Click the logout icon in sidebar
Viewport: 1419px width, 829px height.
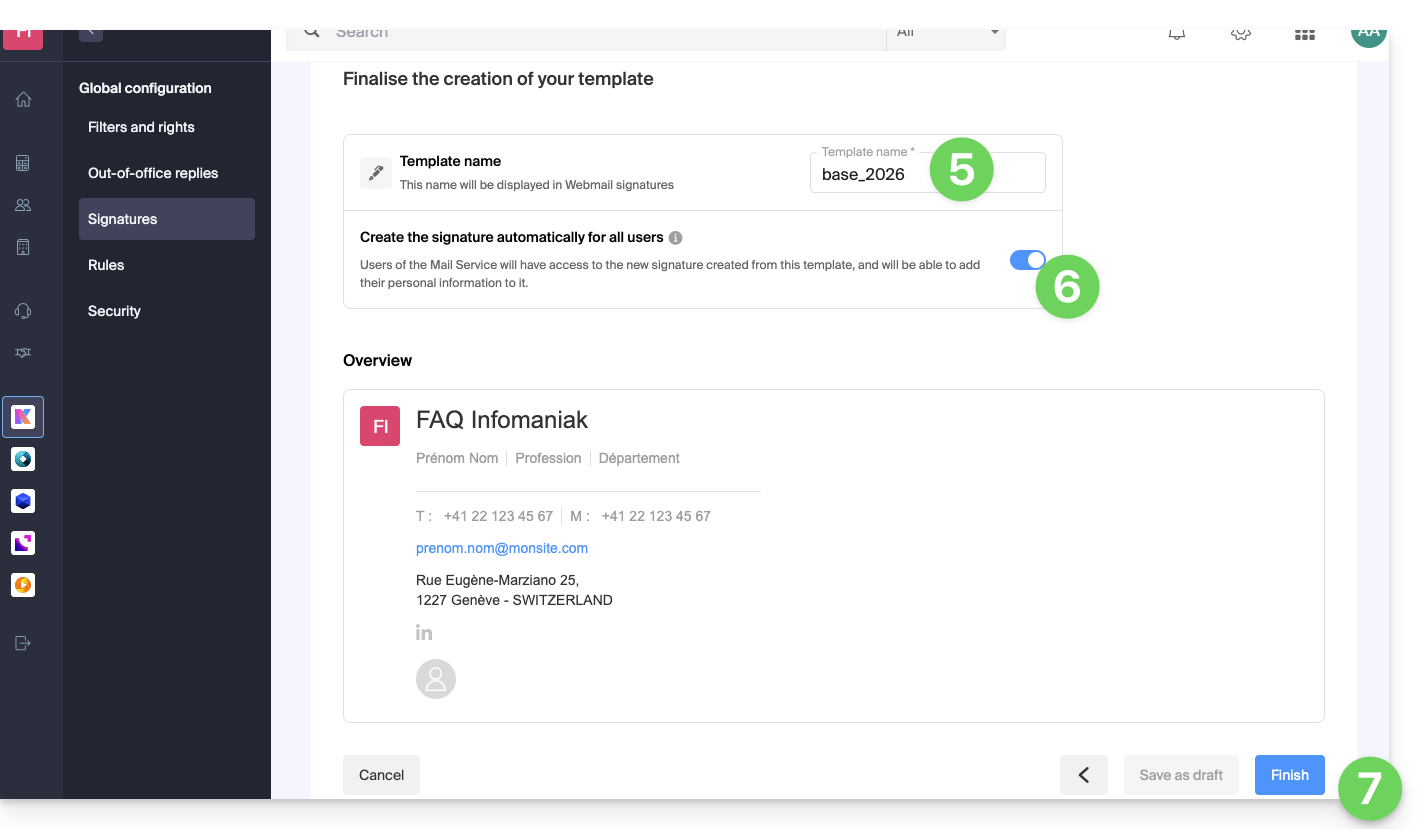point(23,643)
